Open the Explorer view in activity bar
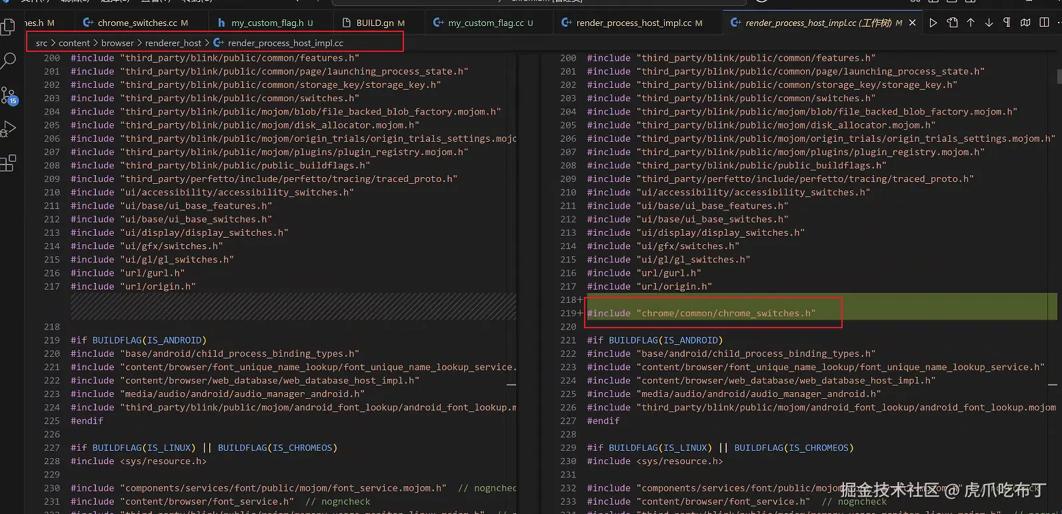Image resolution: width=1062 pixels, height=514 pixels. [x=8, y=27]
